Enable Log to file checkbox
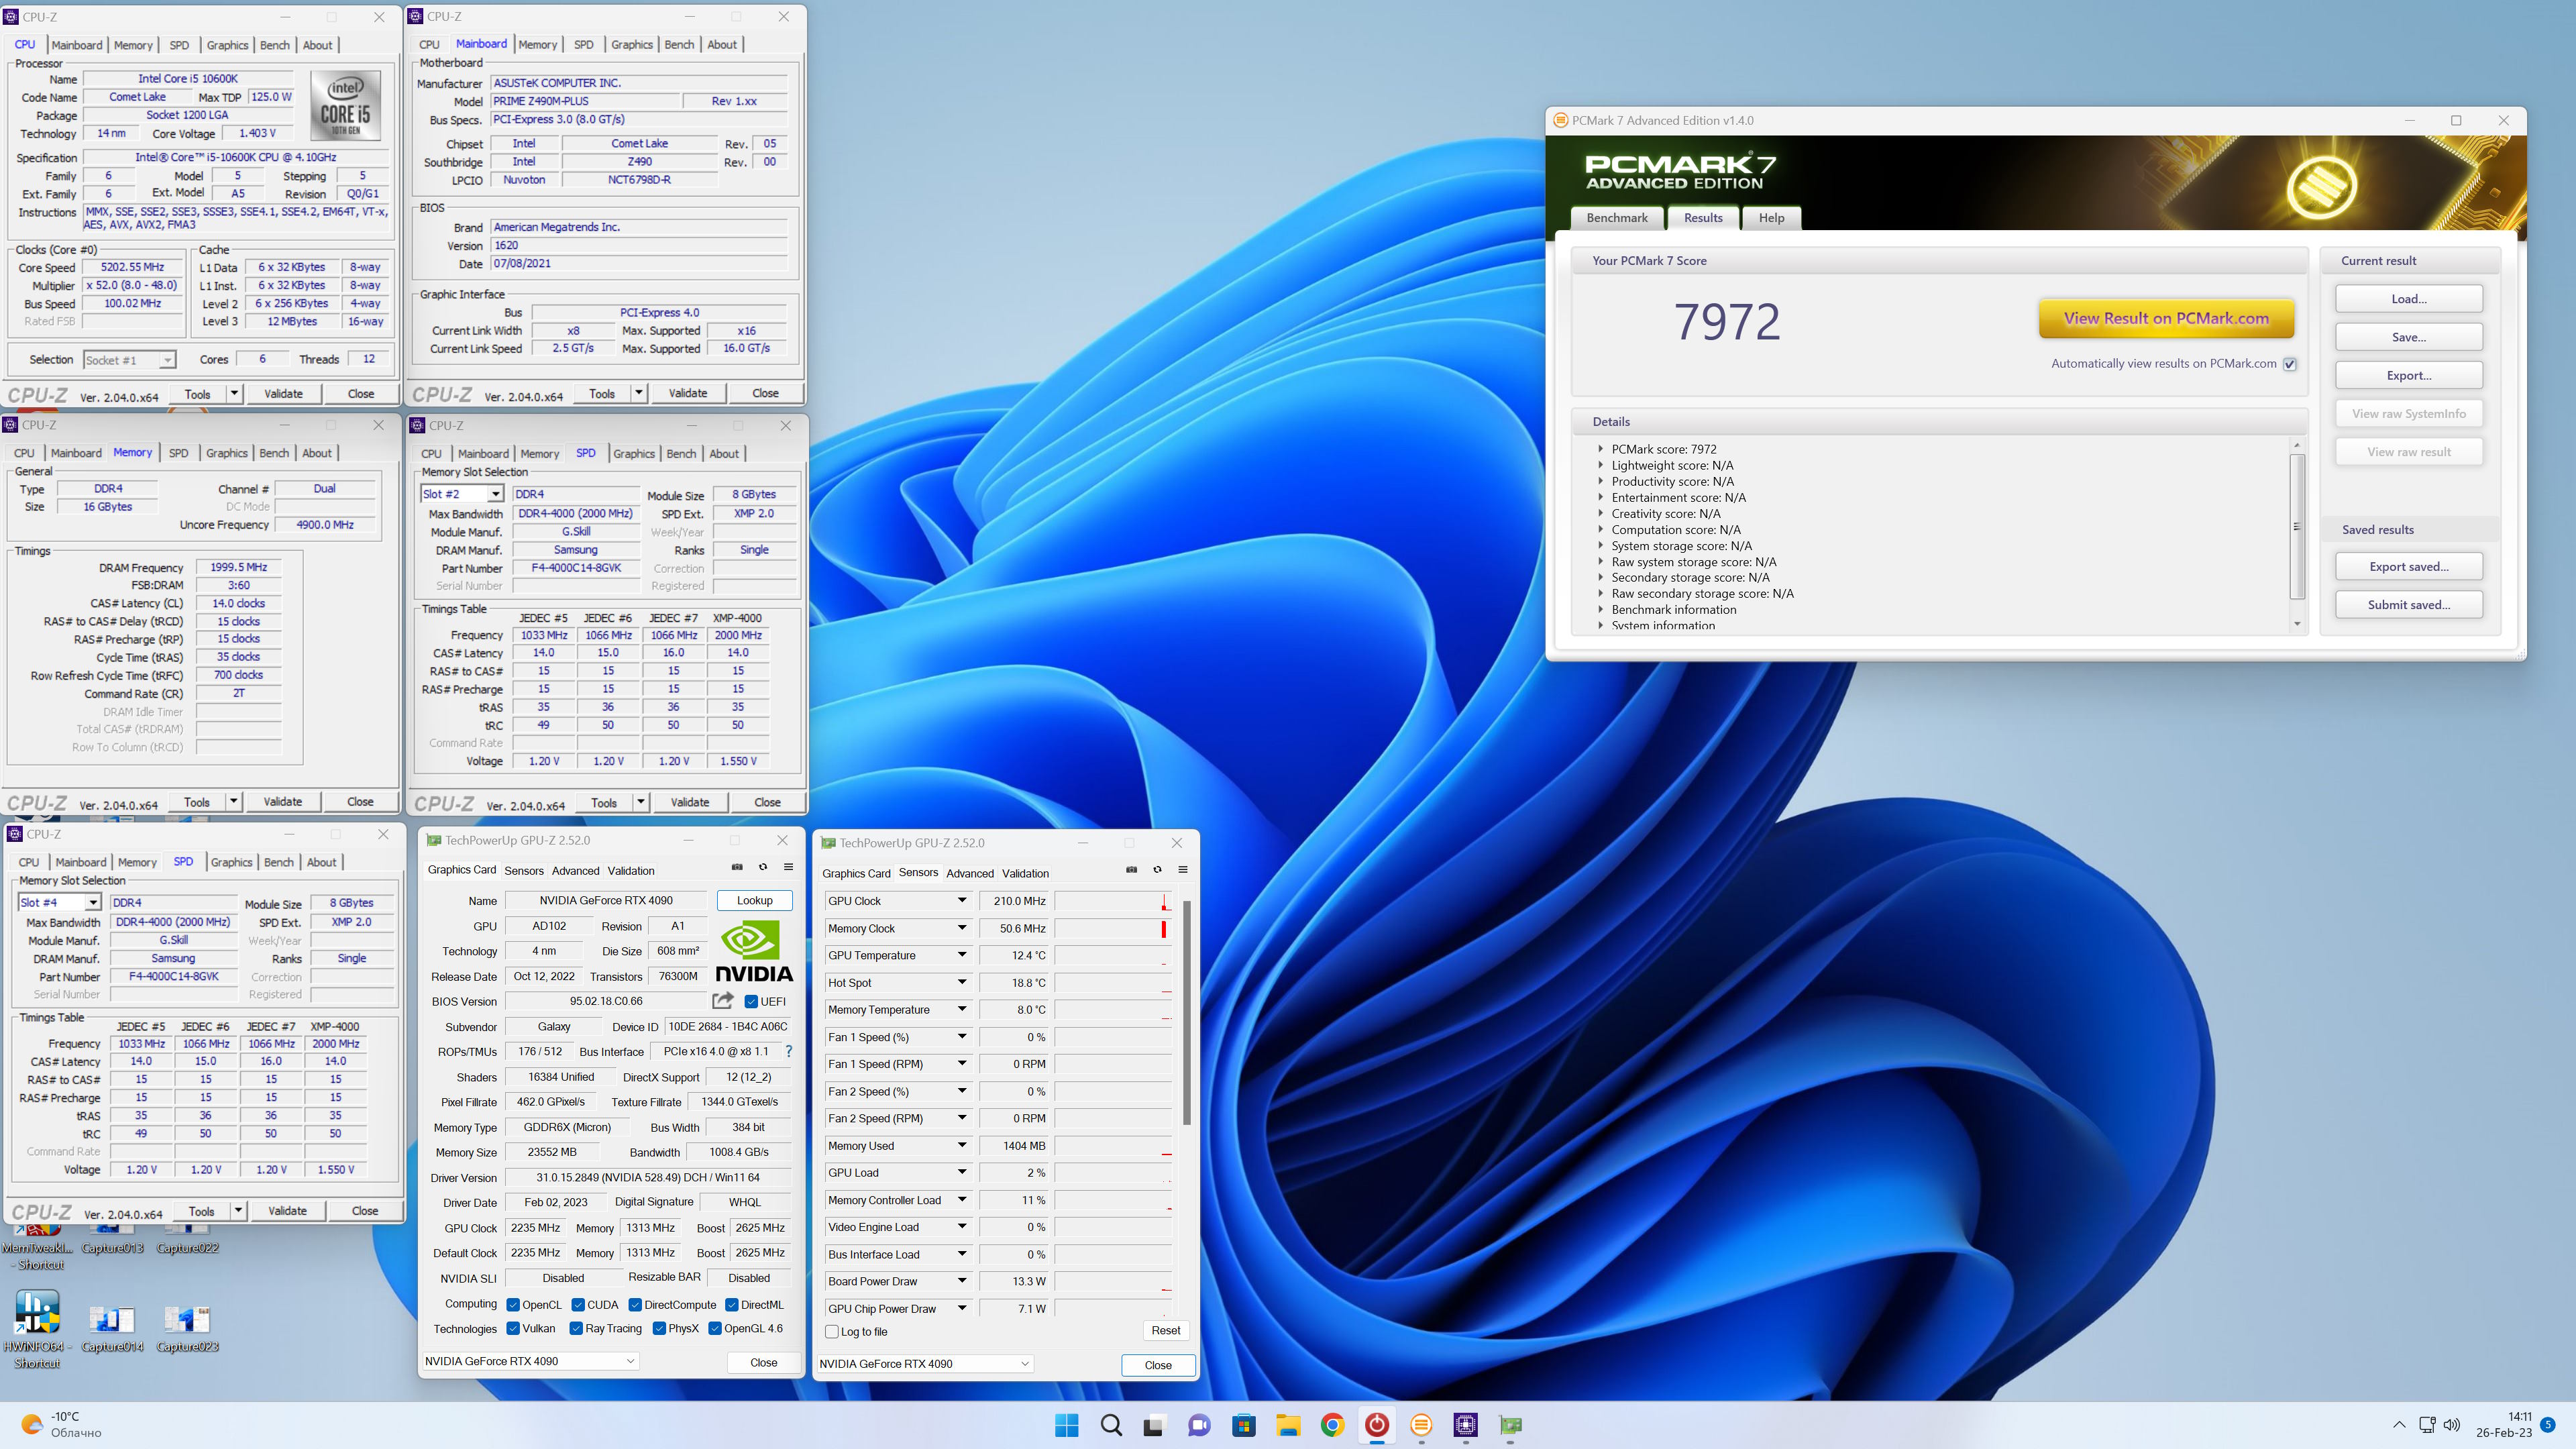This screenshot has width=2576, height=1449. click(831, 1331)
